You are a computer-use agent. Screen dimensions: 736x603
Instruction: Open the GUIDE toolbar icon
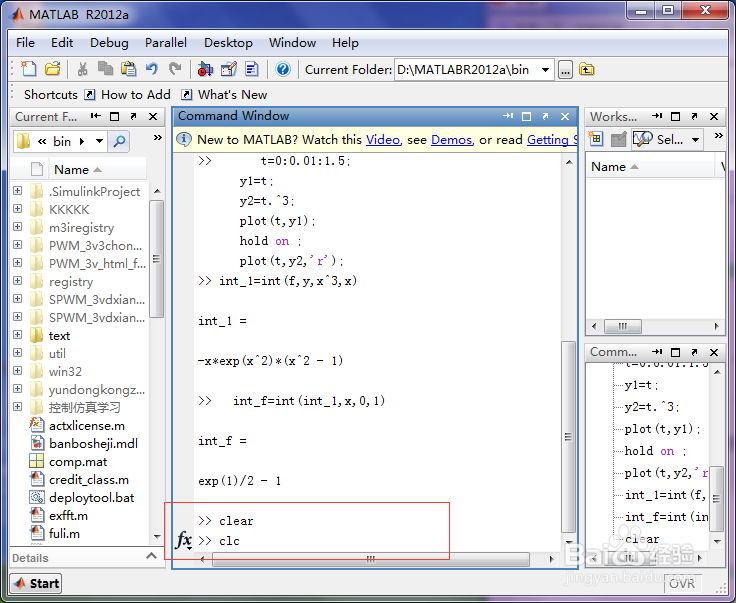[x=229, y=69]
